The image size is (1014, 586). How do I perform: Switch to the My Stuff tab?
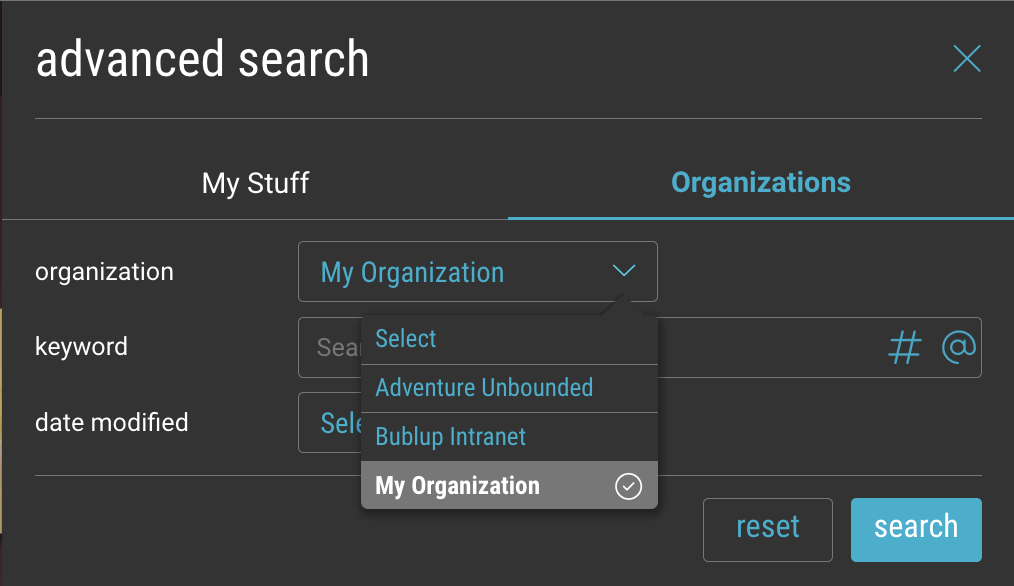pos(255,183)
